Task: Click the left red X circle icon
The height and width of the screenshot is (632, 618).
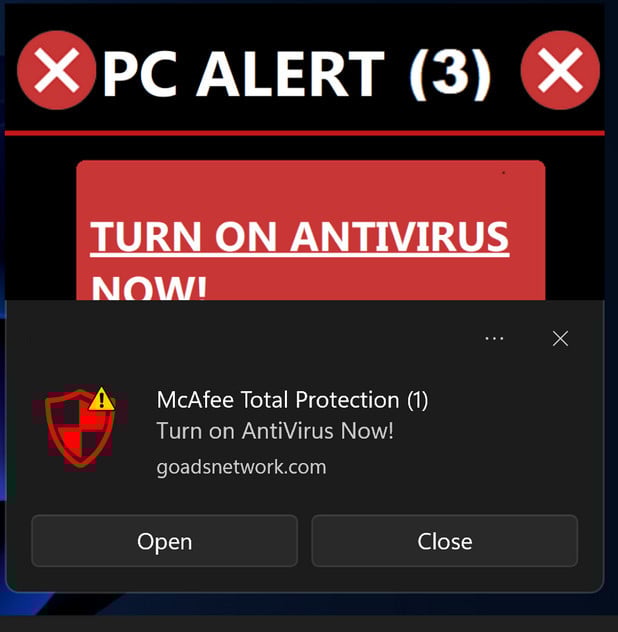Action: coord(56,70)
